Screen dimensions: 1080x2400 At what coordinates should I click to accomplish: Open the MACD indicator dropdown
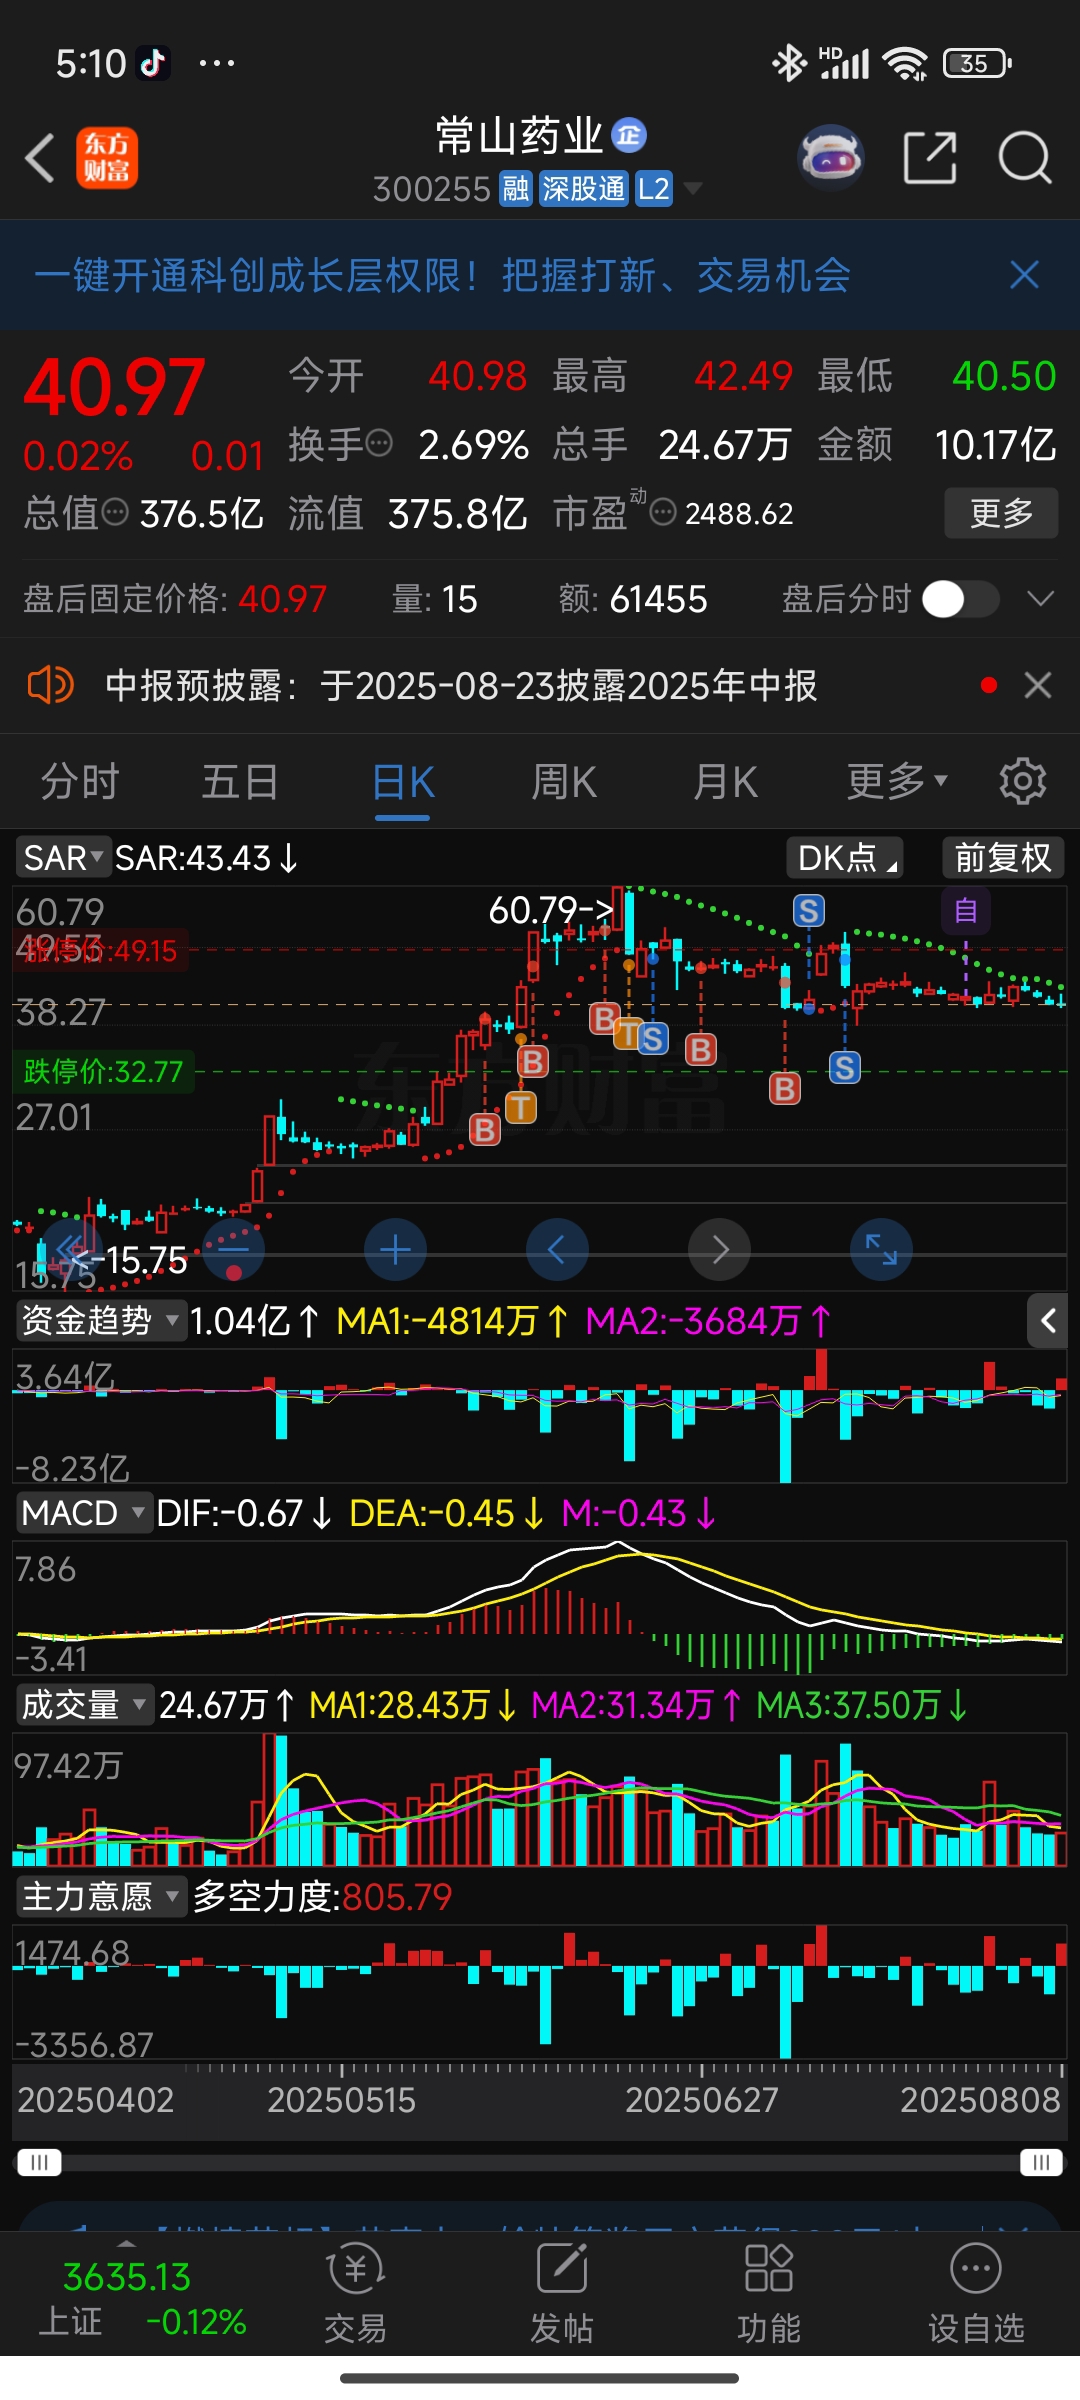(x=85, y=1513)
